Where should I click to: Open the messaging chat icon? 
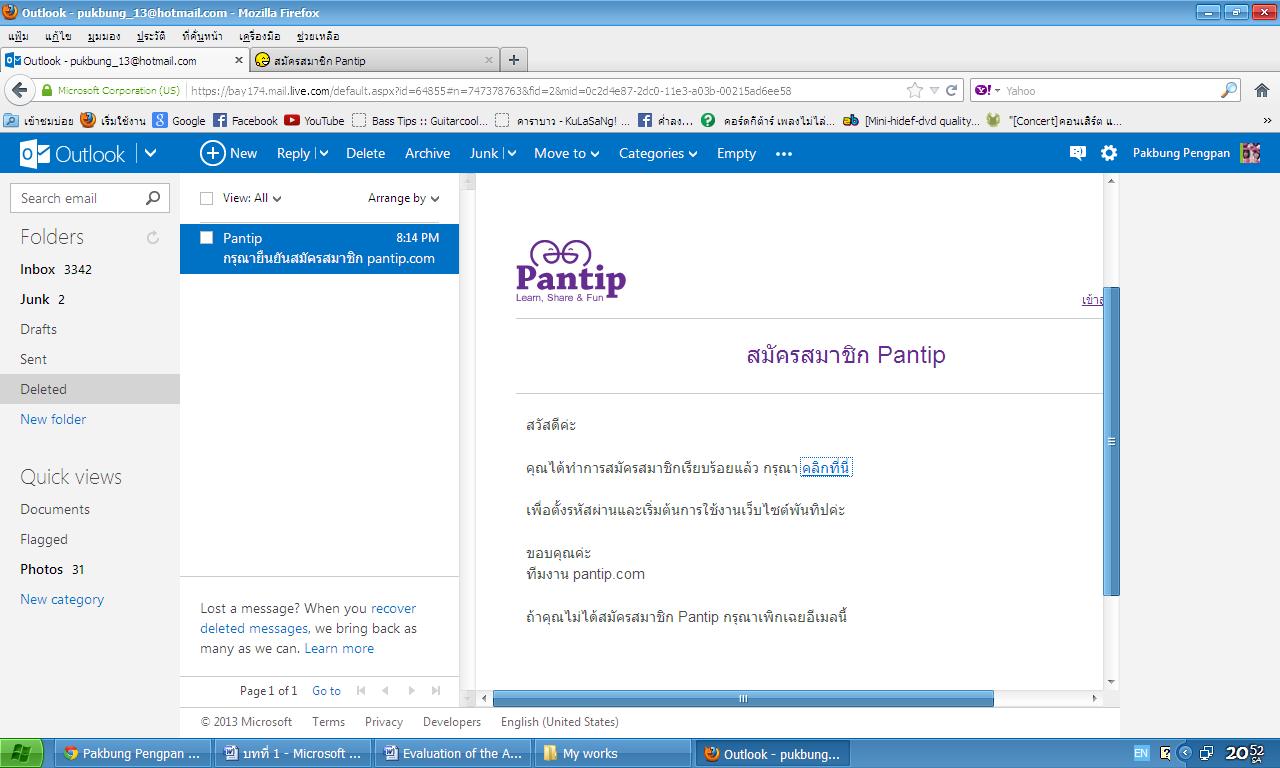[x=1077, y=153]
